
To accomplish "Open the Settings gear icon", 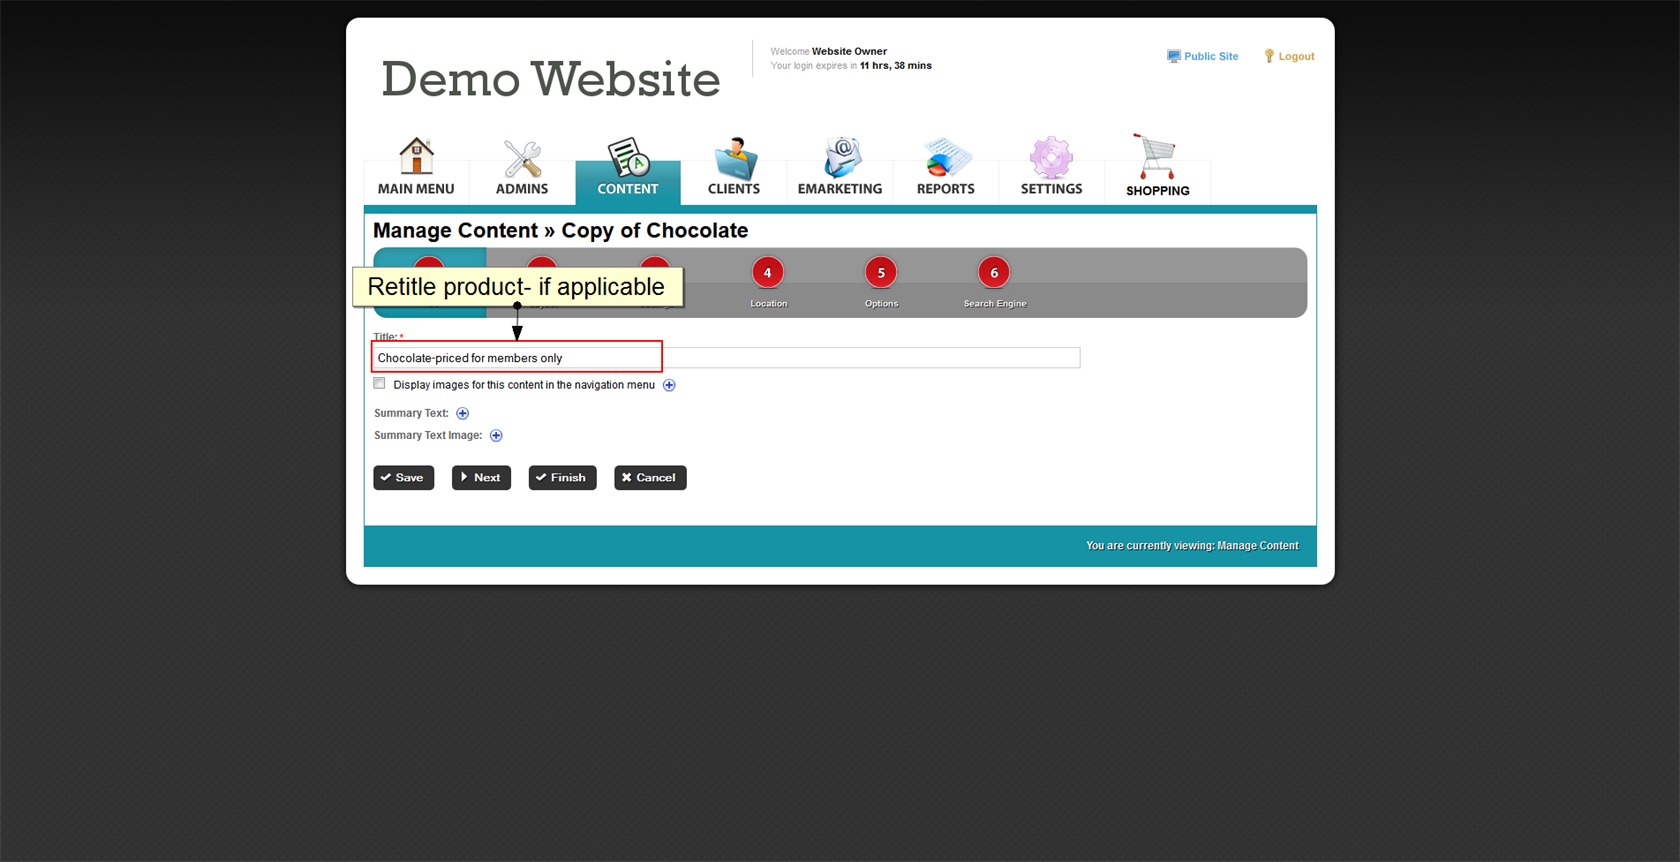I will coord(1051,158).
